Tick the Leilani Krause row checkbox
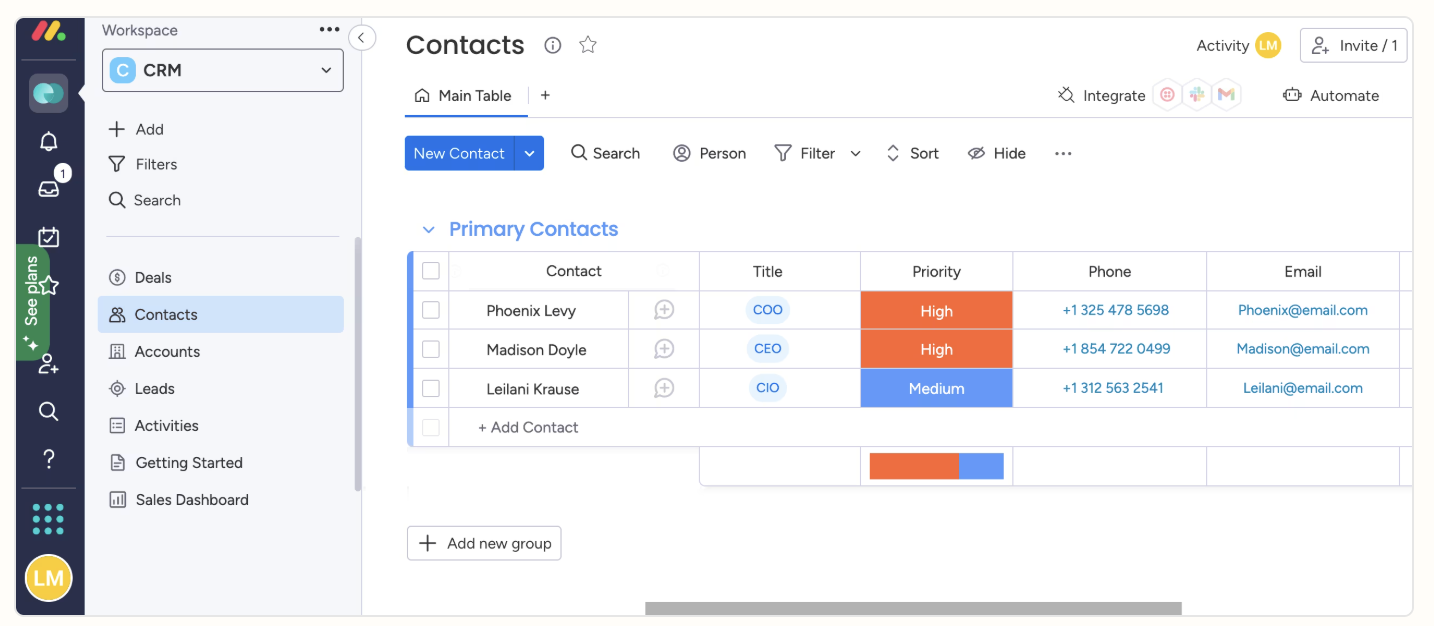The image size is (1434, 626). 431,388
